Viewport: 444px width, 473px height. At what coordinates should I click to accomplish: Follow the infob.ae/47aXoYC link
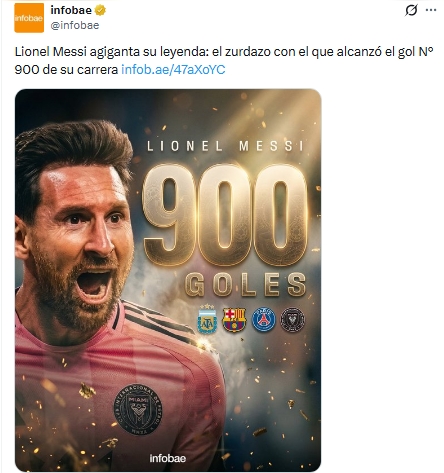pos(173,69)
